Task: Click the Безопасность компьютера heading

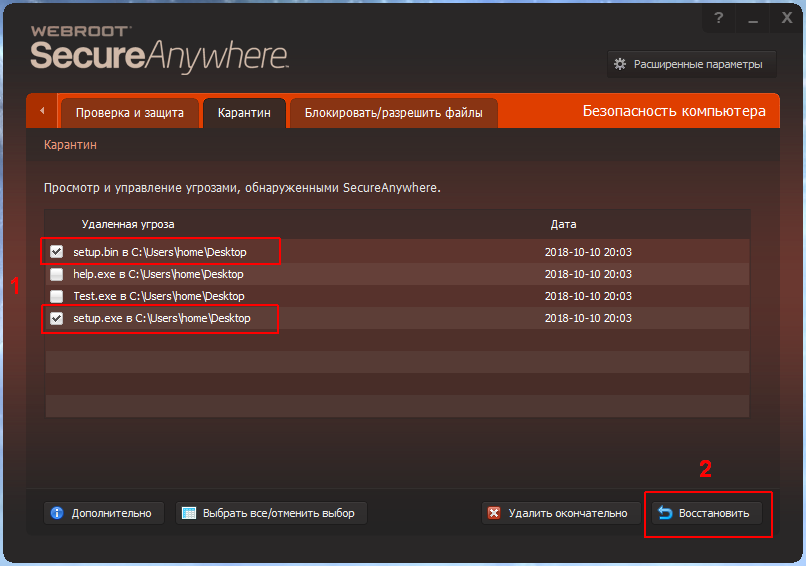Action: (x=674, y=111)
